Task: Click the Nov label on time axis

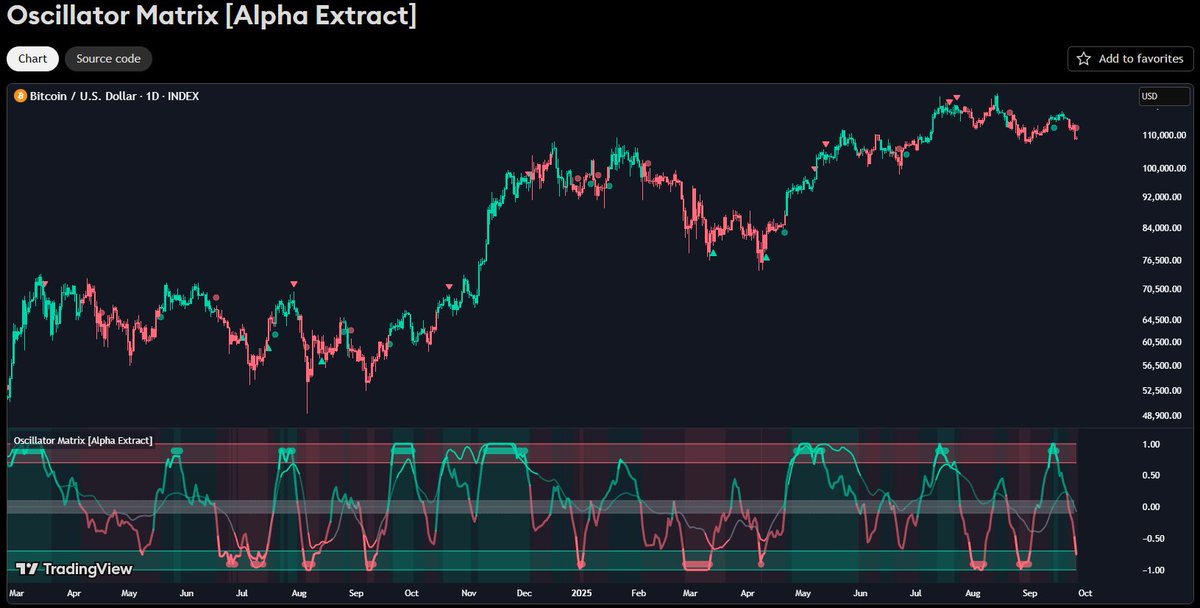Action: (x=467, y=592)
